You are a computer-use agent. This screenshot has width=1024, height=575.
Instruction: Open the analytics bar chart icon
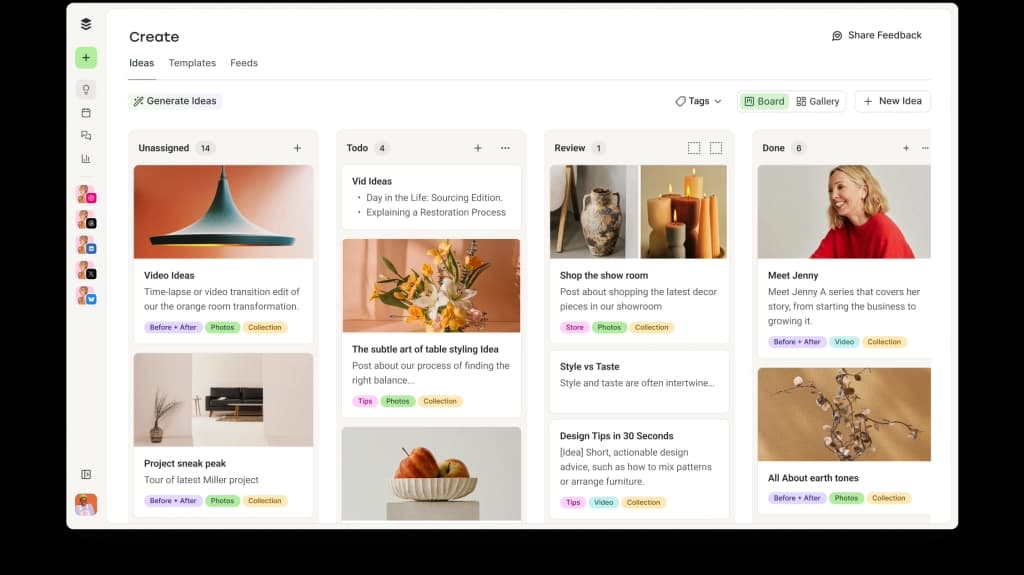pyautogui.click(x=86, y=159)
